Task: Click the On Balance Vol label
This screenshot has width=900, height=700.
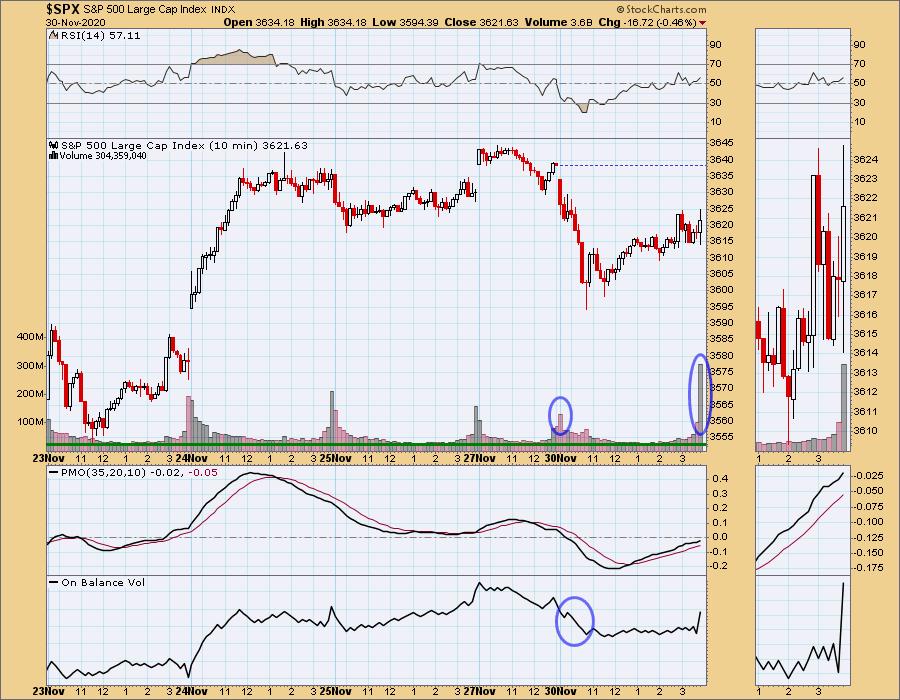Action: (103, 582)
